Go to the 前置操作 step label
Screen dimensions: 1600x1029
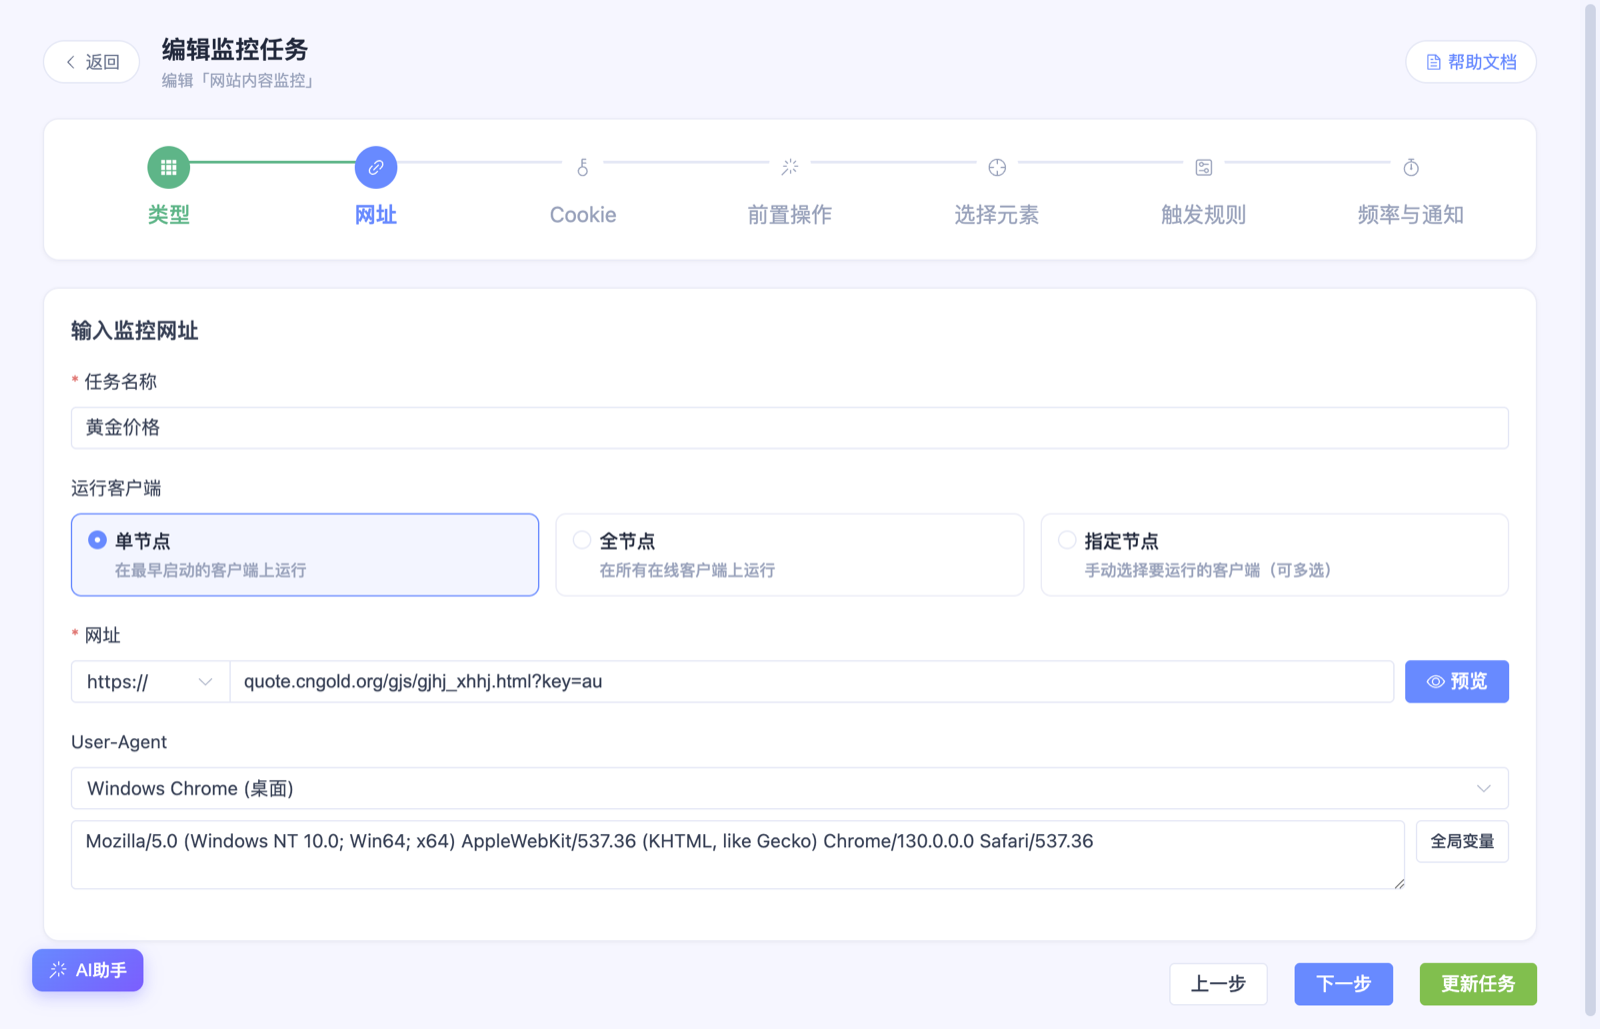(x=790, y=214)
